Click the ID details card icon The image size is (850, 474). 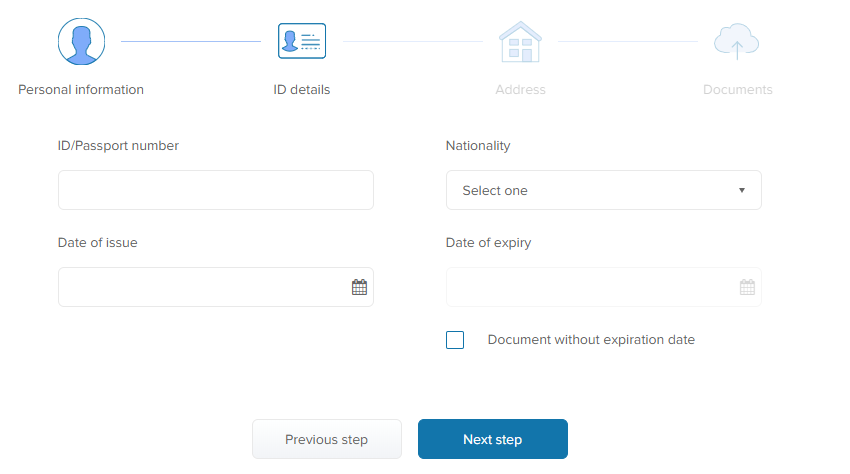point(302,41)
